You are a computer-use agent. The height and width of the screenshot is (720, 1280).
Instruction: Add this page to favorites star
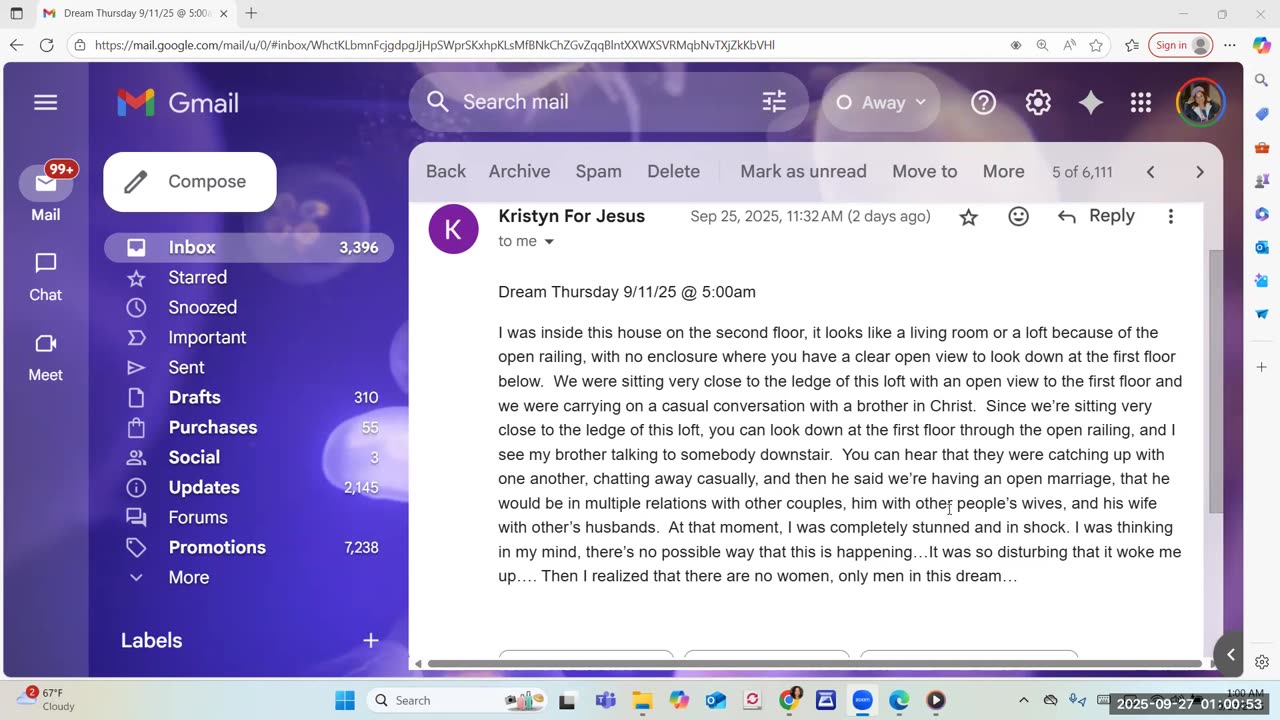tap(1096, 45)
